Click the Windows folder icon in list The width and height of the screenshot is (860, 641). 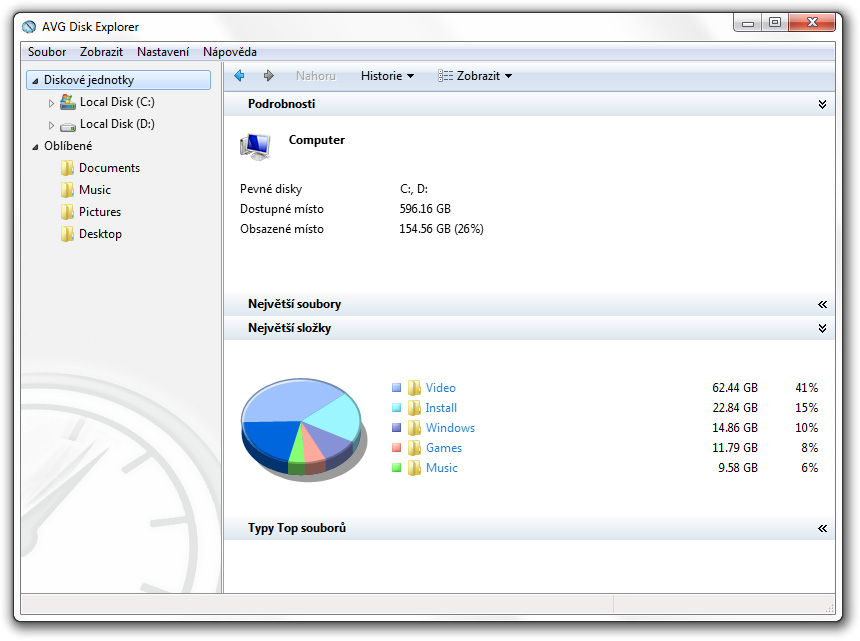pos(414,428)
